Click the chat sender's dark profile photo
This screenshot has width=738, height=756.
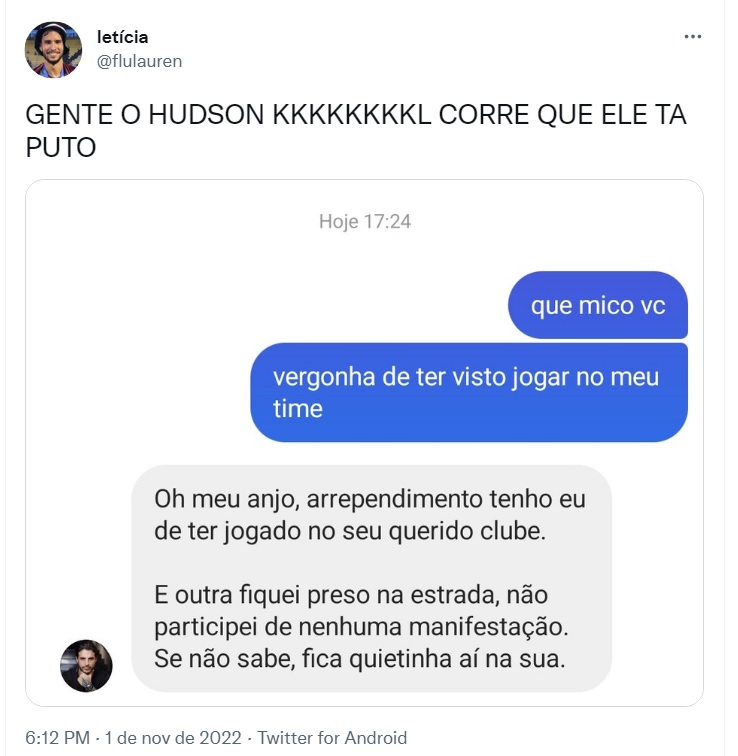(x=86, y=666)
